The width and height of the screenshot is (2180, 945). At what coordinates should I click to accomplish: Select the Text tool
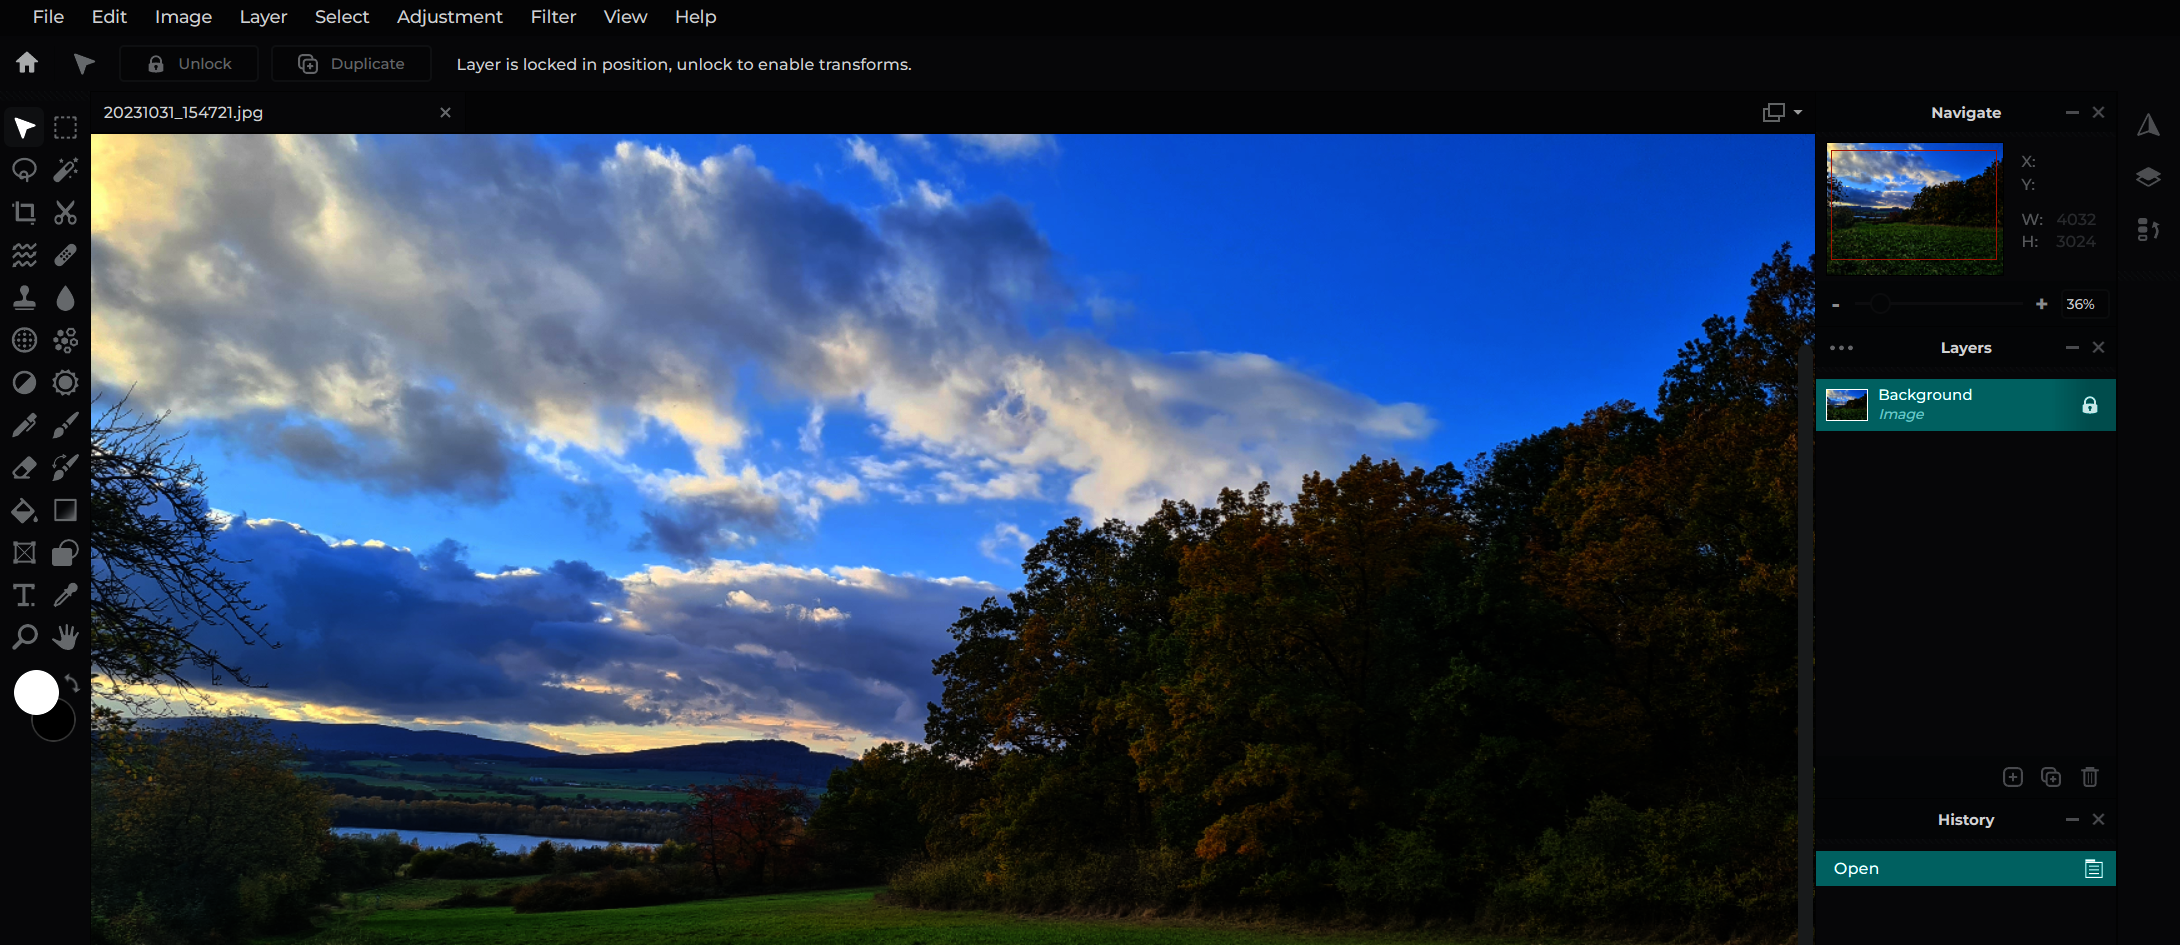coord(24,596)
